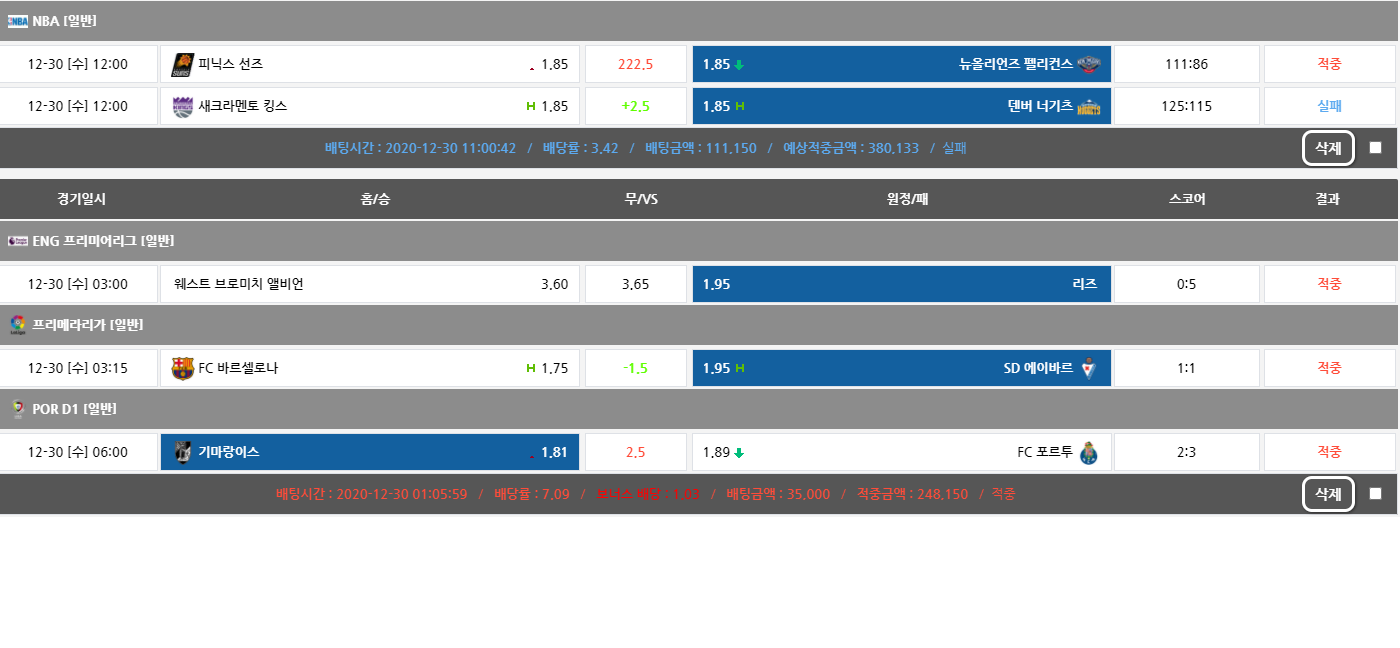The width and height of the screenshot is (1400, 648).
Task: Click the La Liga league icon
Action: tap(17, 325)
